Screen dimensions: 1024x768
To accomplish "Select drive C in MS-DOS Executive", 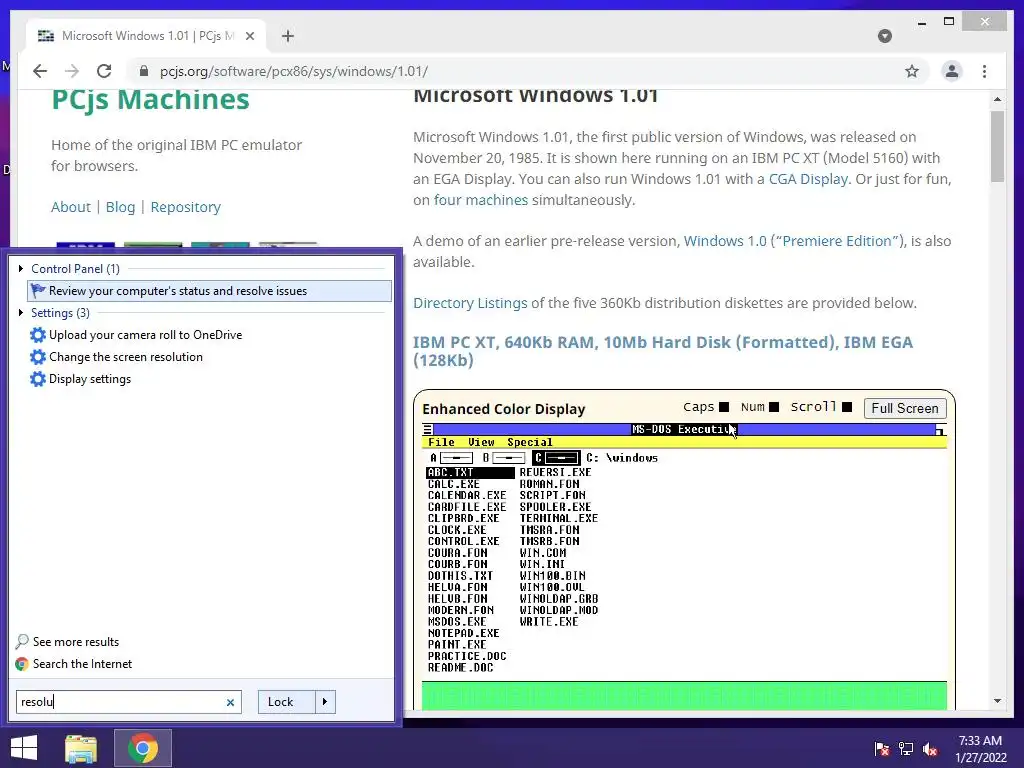I will point(556,458).
